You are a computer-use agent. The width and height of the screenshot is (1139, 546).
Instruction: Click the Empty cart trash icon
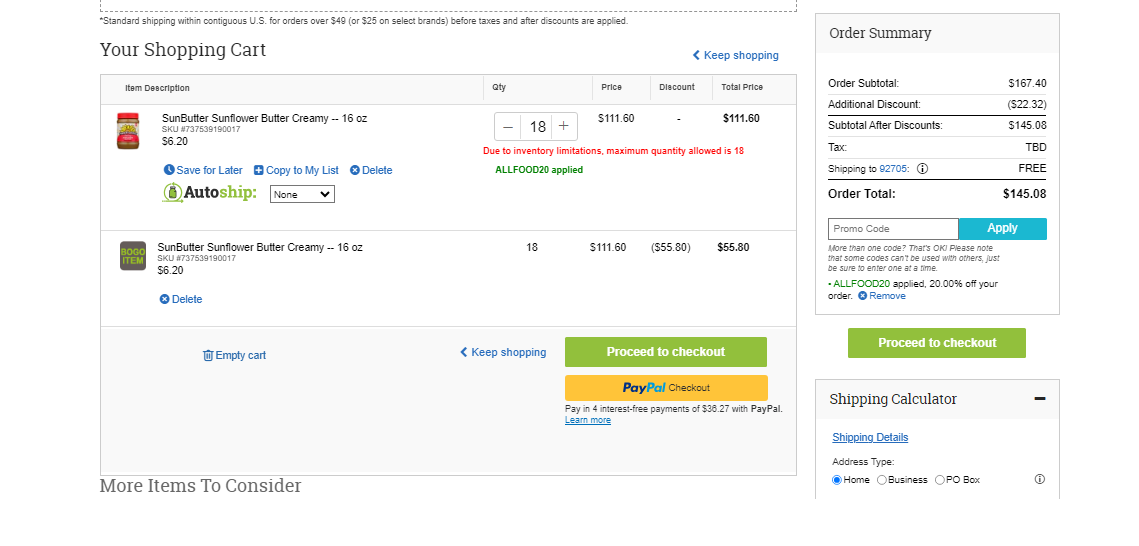point(208,355)
